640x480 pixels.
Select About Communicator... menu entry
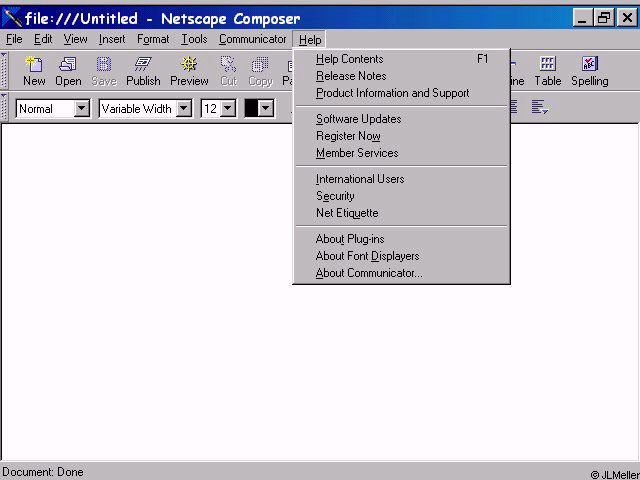tap(402, 273)
